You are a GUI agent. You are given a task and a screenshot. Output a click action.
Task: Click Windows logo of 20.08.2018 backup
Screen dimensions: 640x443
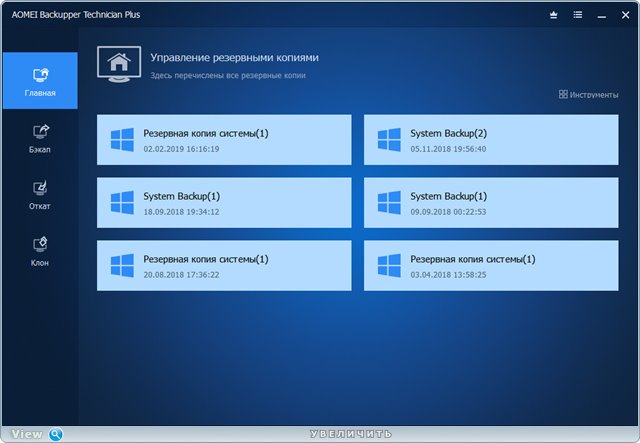pyautogui.click(x=122, y=265)
